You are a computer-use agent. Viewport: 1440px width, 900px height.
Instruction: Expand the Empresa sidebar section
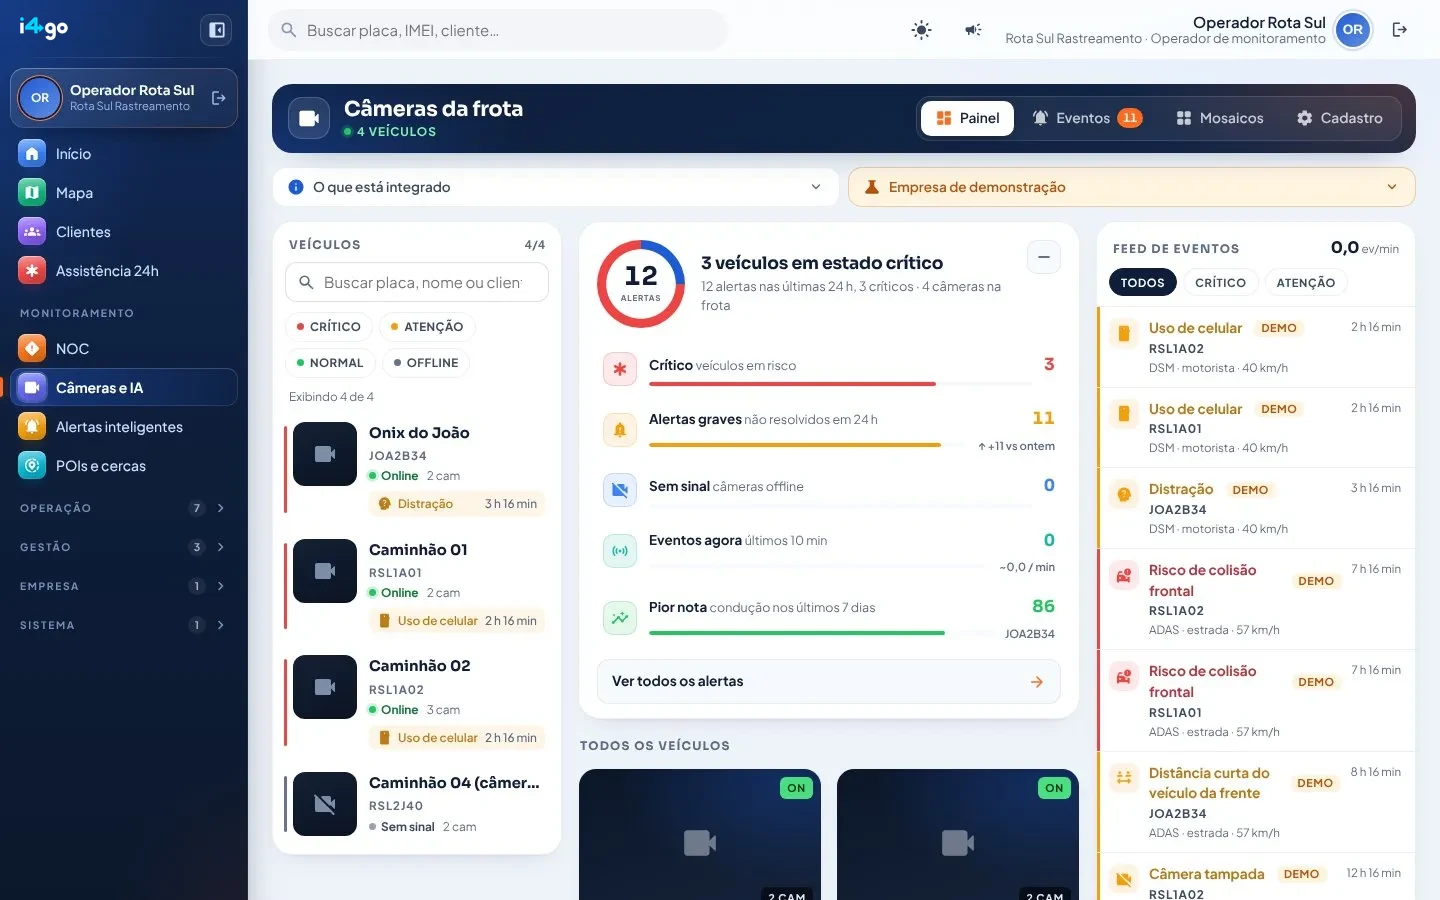[x=124, y=586]
